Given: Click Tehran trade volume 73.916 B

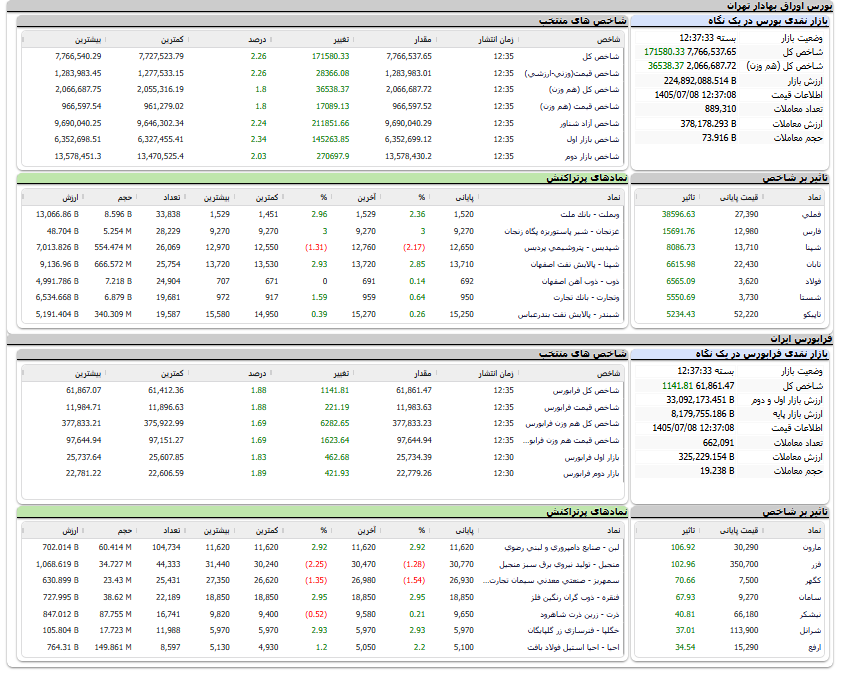Looking at the screenshot, I should coord(719,138).
